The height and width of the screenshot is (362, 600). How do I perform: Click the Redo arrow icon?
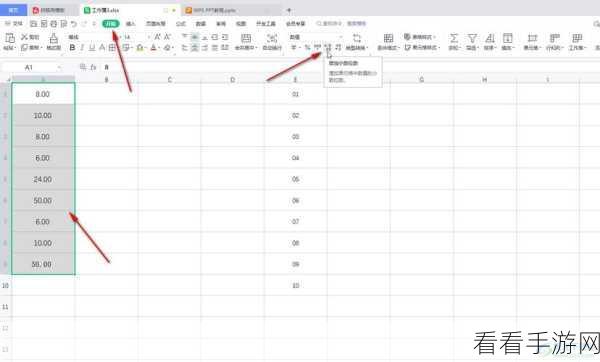point(84,24)
